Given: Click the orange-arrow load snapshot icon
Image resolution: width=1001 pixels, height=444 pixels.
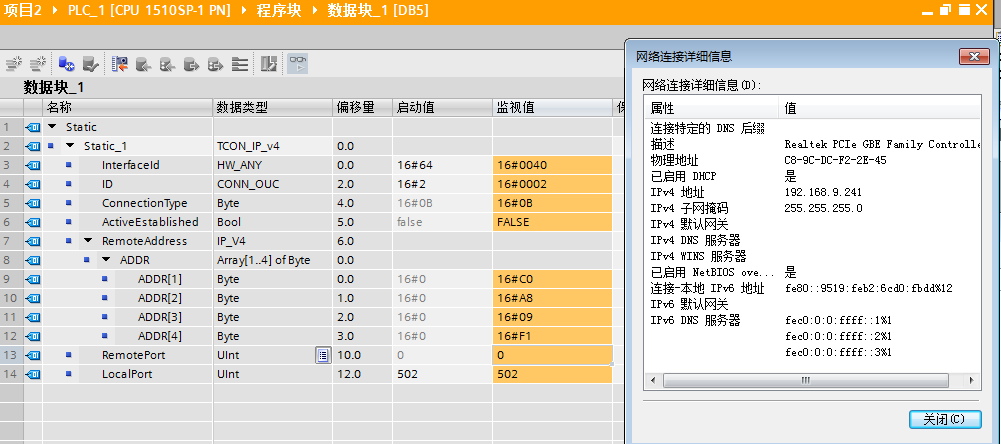Looking at the screenshot, I should tap(119, 63).
